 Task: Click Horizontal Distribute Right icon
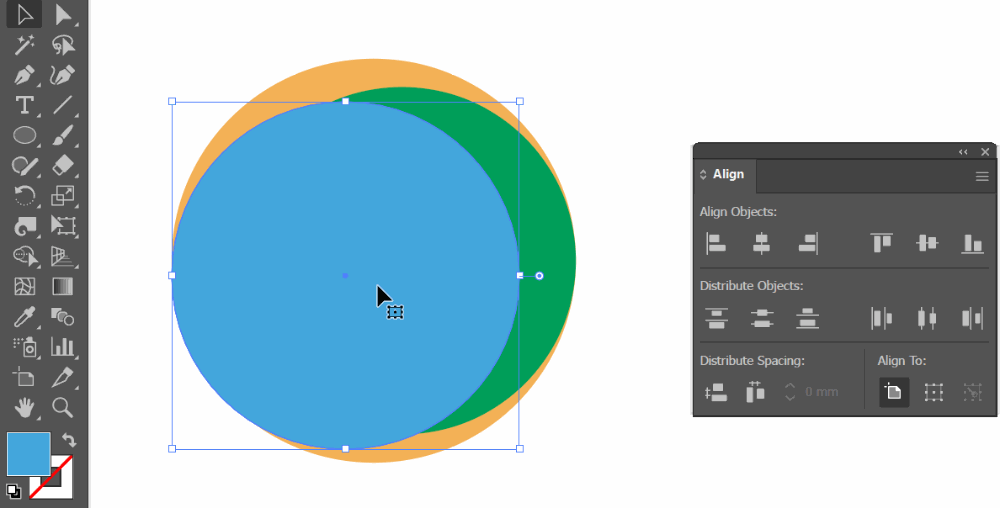click(973, 318)
